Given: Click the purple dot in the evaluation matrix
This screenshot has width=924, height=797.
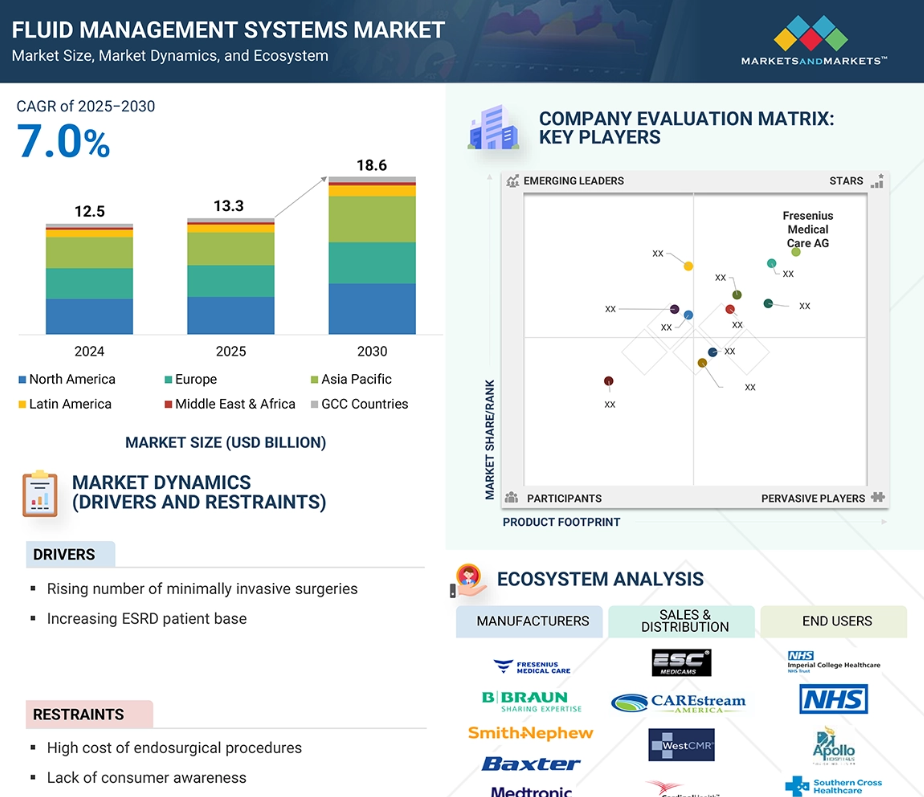Looking at the screenshot, I should click(675, 309).
